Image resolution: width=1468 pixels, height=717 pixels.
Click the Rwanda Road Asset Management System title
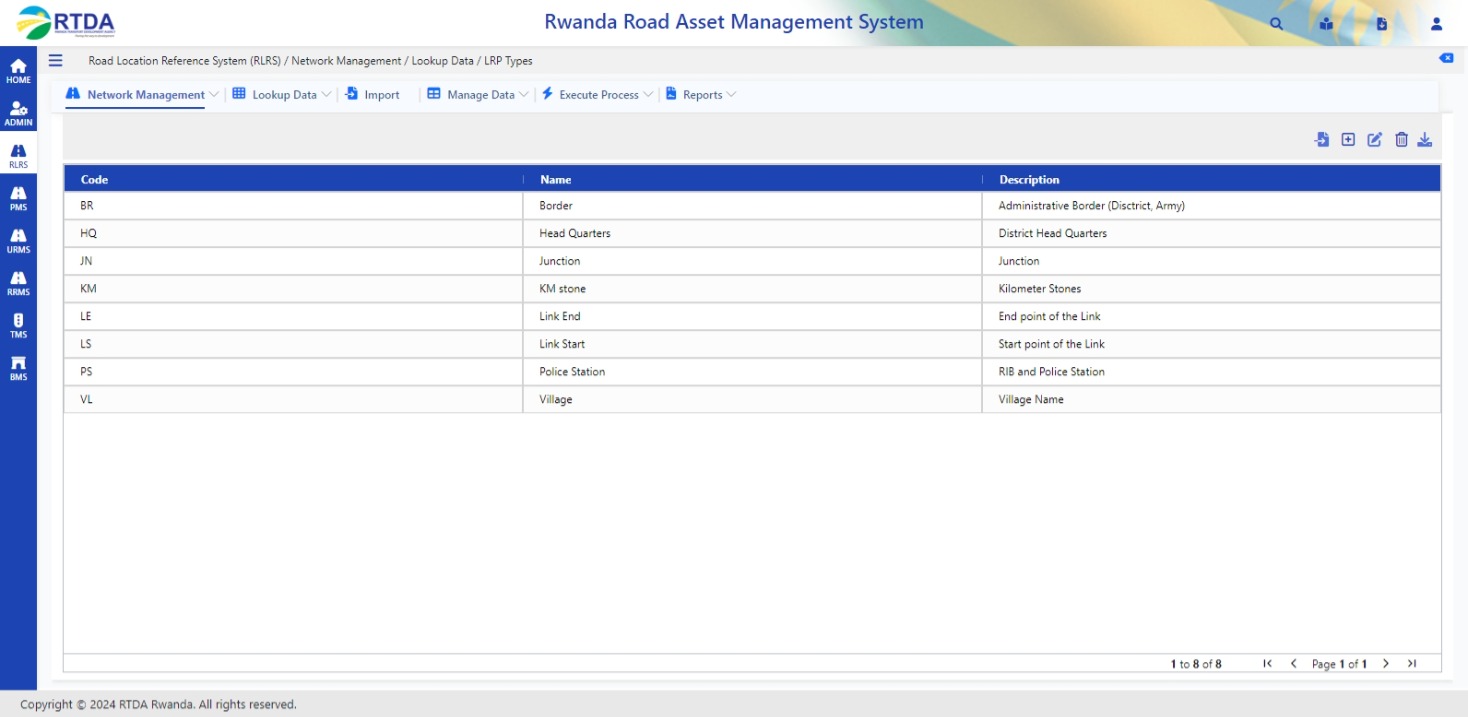click(734, 22)
